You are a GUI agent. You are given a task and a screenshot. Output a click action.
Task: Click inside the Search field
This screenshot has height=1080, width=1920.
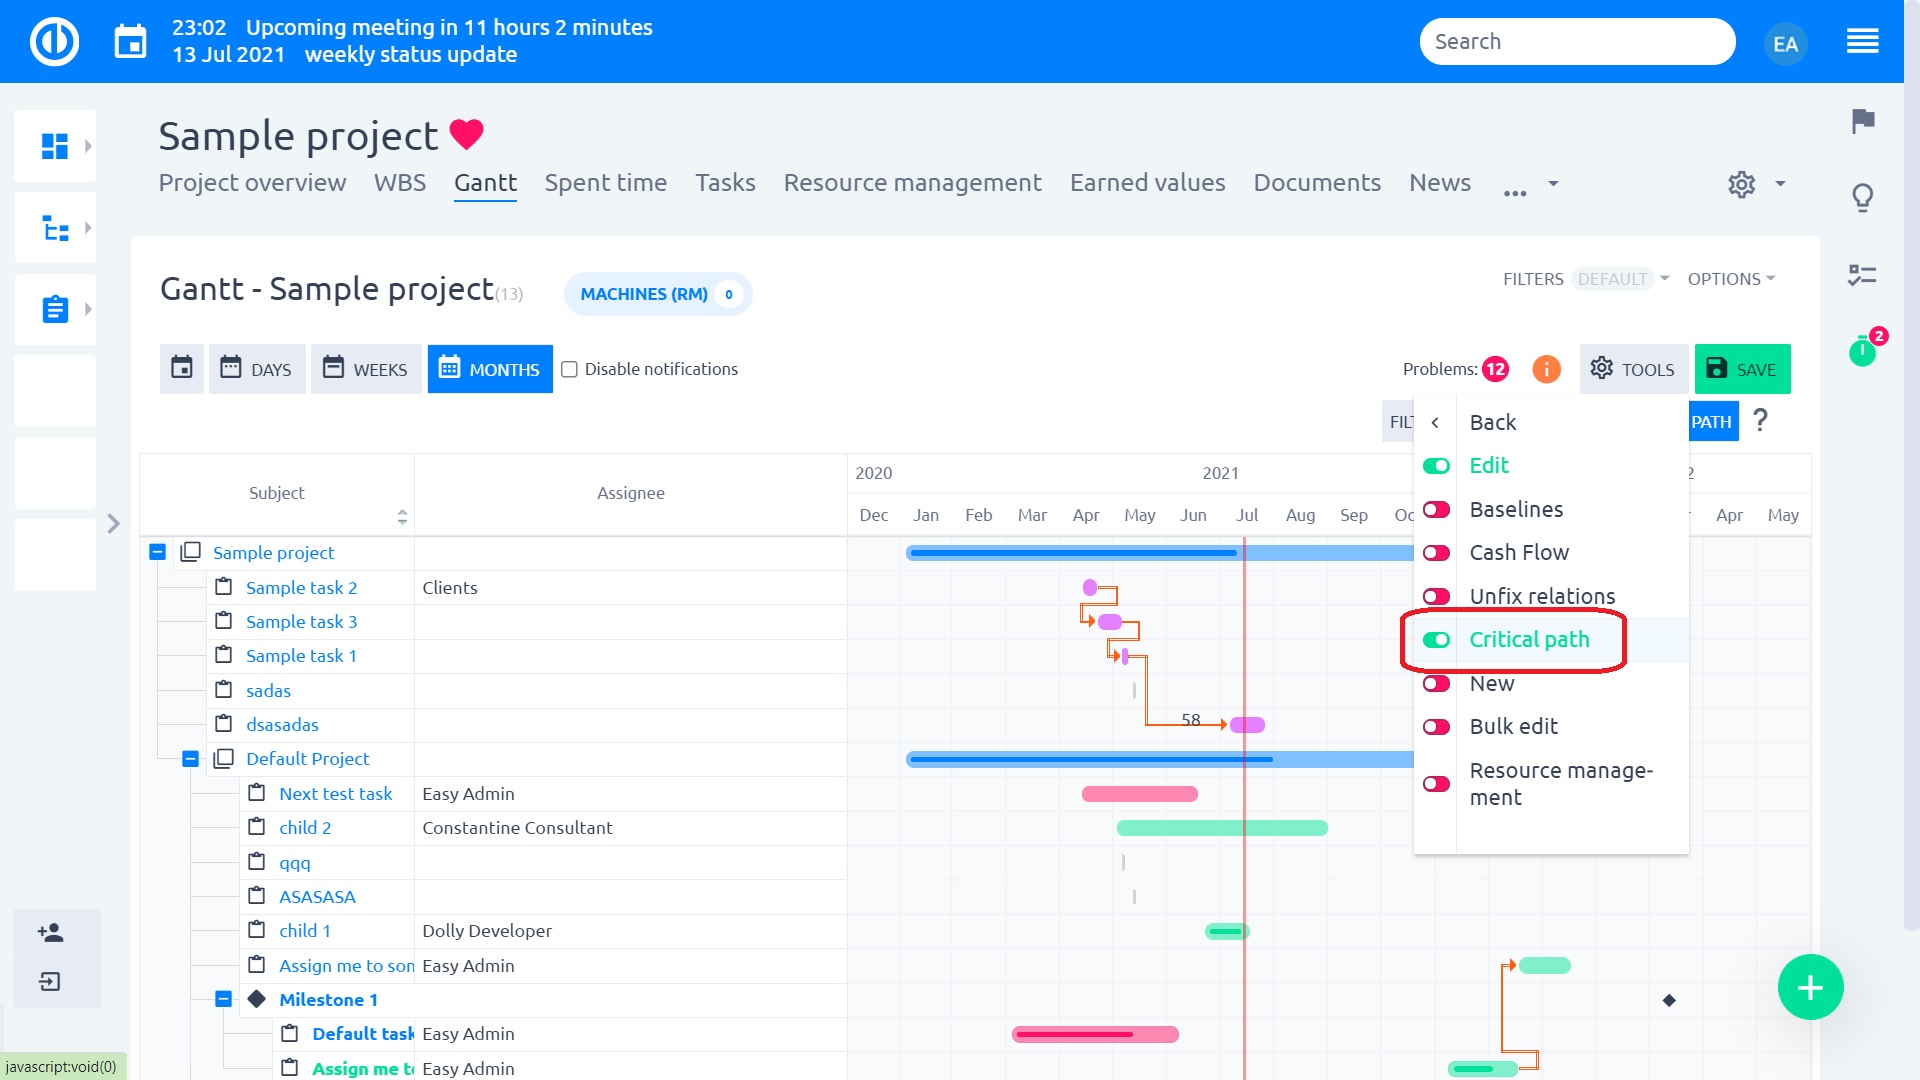point(1577,41)
